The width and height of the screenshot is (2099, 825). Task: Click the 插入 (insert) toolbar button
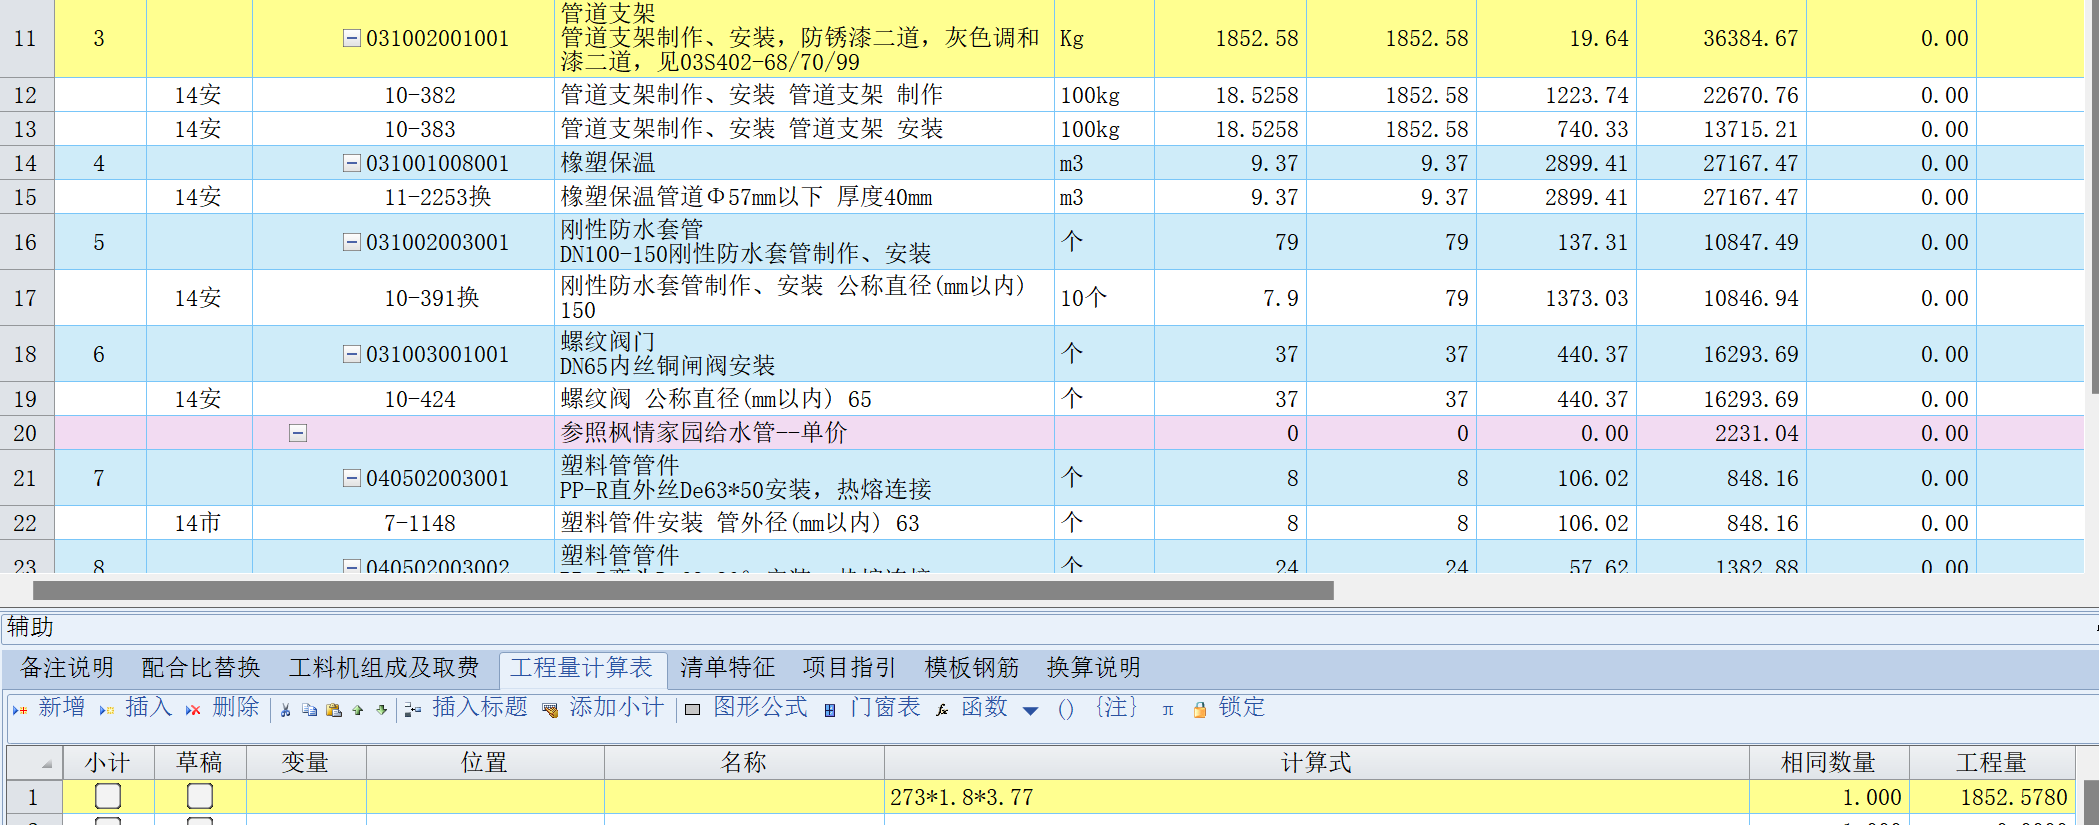(x=136, y=708)
